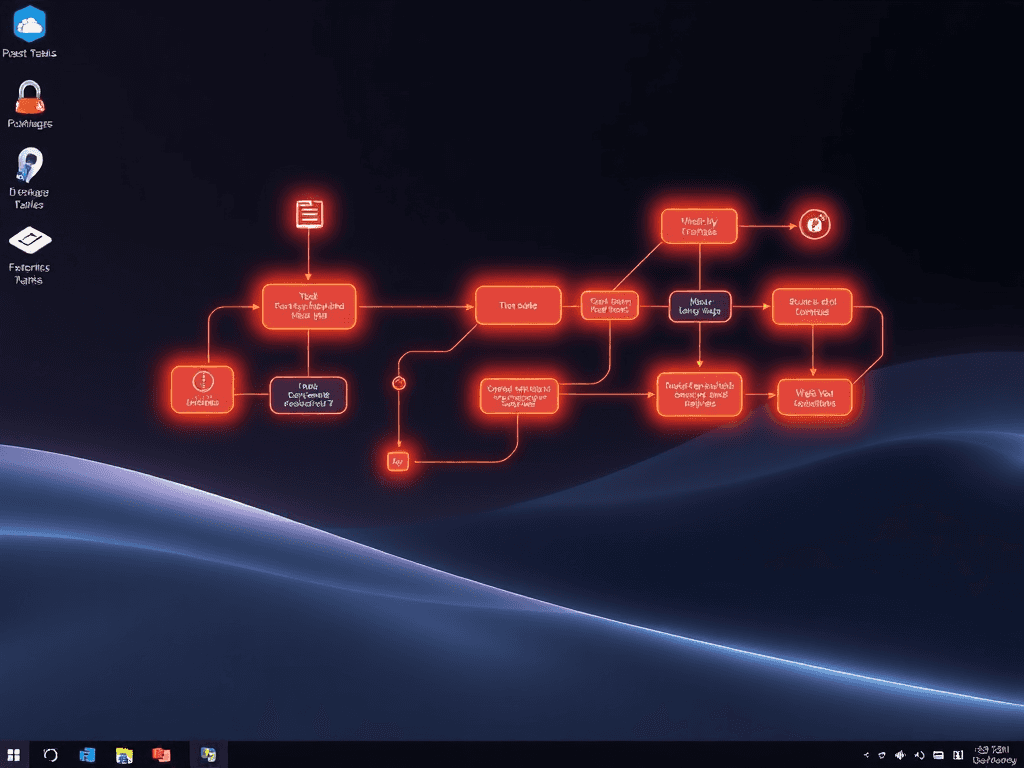Open the notification center from the tray
The width and height of the screenshot is (1024, 768).
pyautogui.click(x=956, y=756)
